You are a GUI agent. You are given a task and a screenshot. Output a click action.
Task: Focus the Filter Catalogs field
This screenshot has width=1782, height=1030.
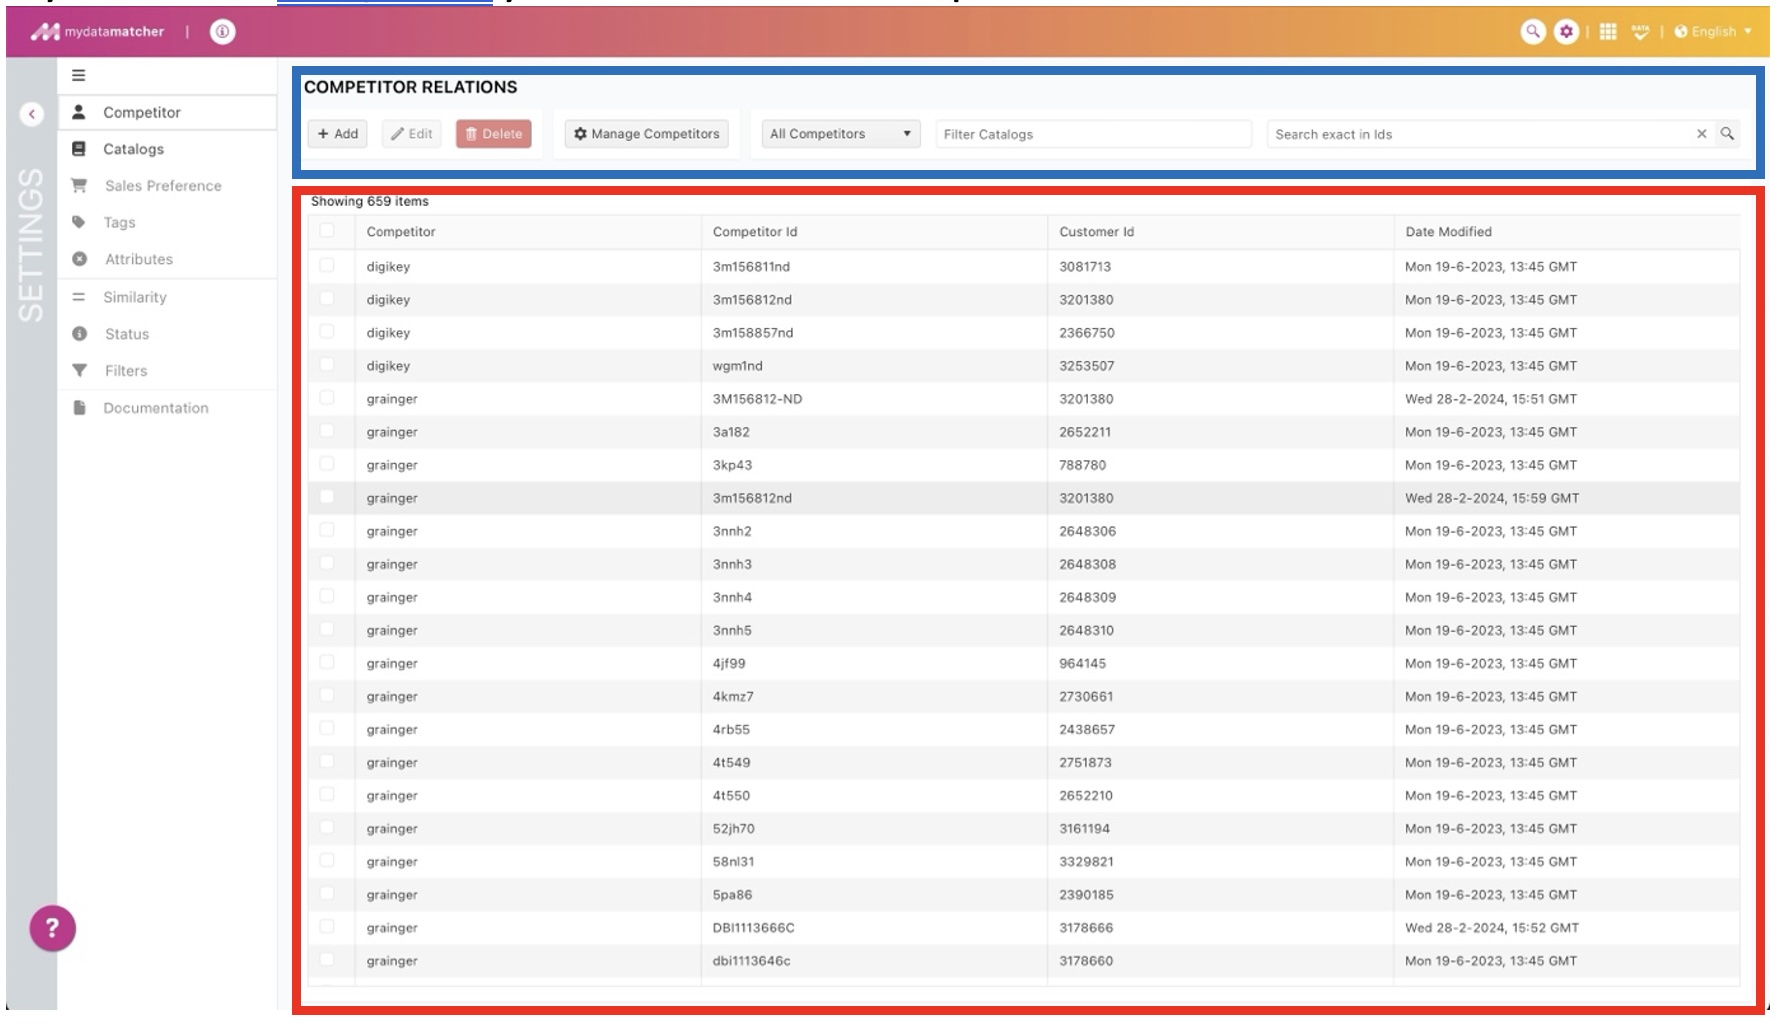click(1093, 134)
